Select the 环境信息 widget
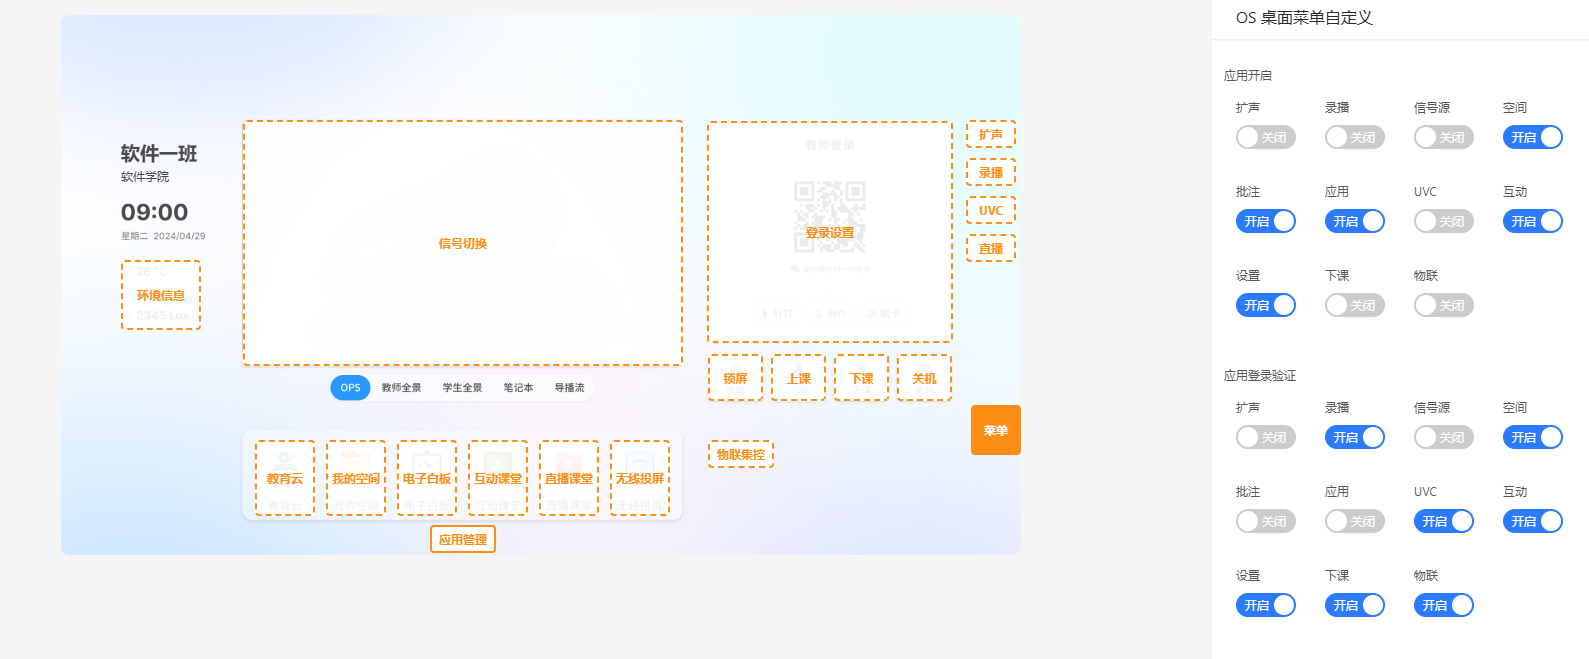The image size is (1589, 659). tap(161, 295)
